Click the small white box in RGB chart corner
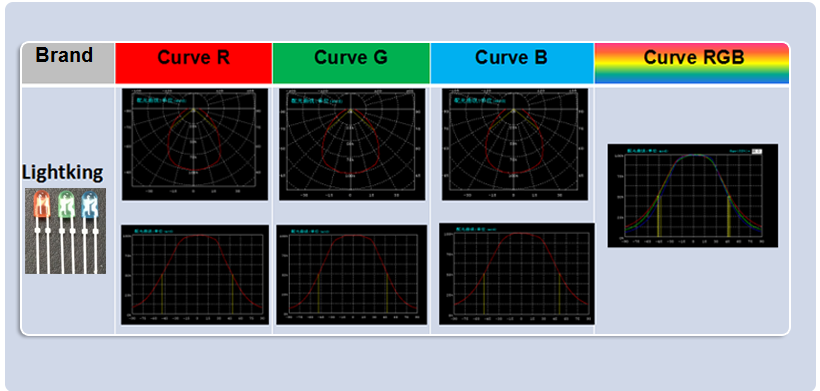 [756, 151]
